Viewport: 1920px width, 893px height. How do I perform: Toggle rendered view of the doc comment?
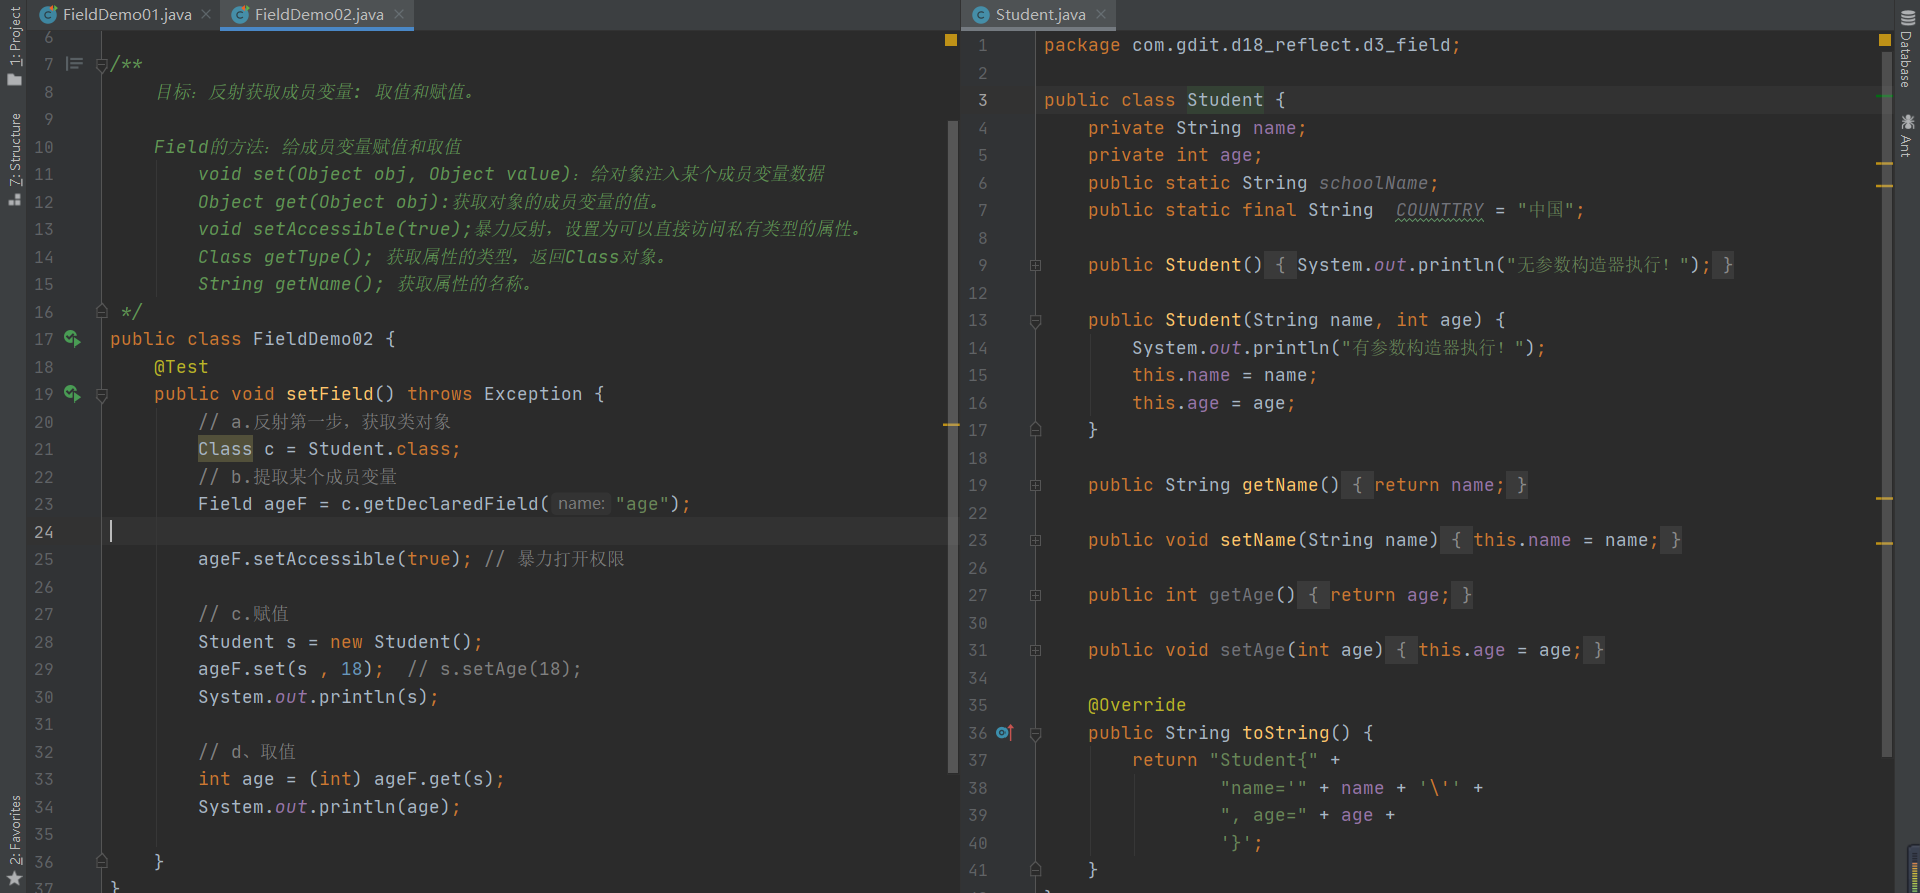[74, 64]
